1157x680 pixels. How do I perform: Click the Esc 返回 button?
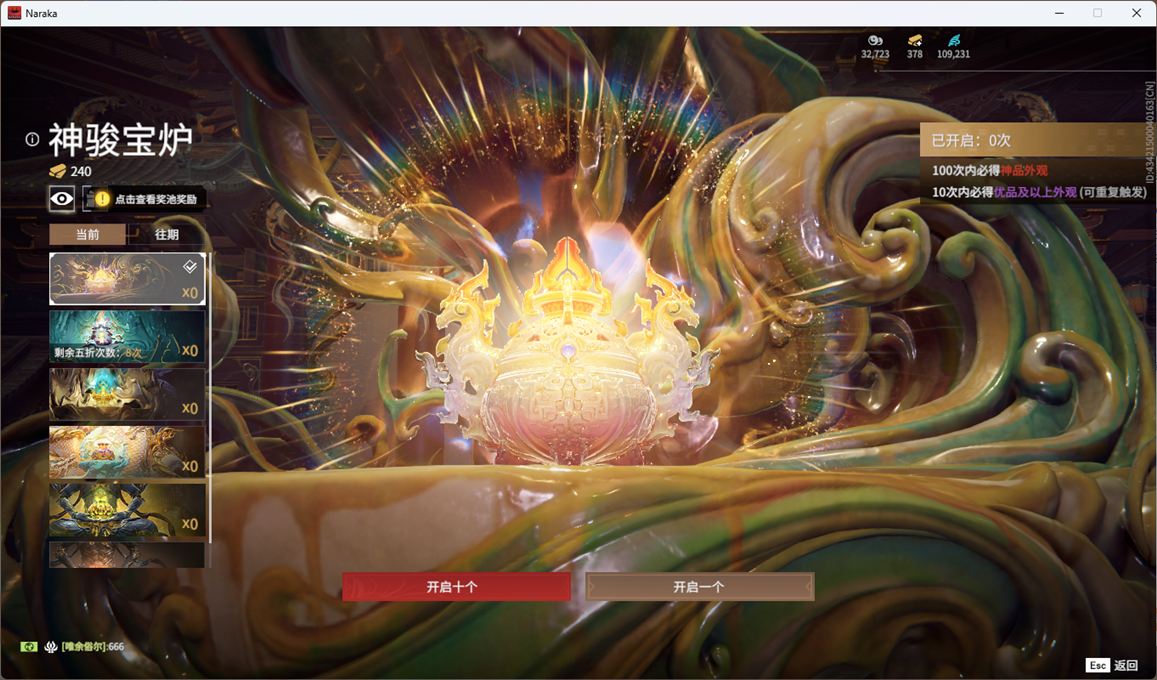coord(1113,665)
